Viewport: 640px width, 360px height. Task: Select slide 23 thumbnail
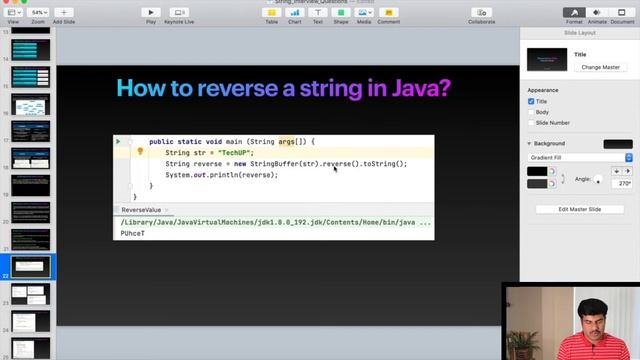(x=31, y=294)
